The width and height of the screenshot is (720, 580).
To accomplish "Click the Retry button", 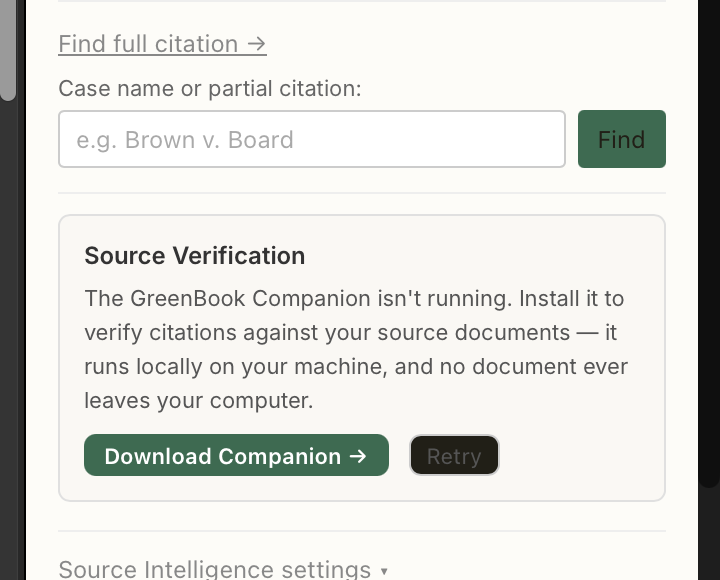I will pos(454,455).
